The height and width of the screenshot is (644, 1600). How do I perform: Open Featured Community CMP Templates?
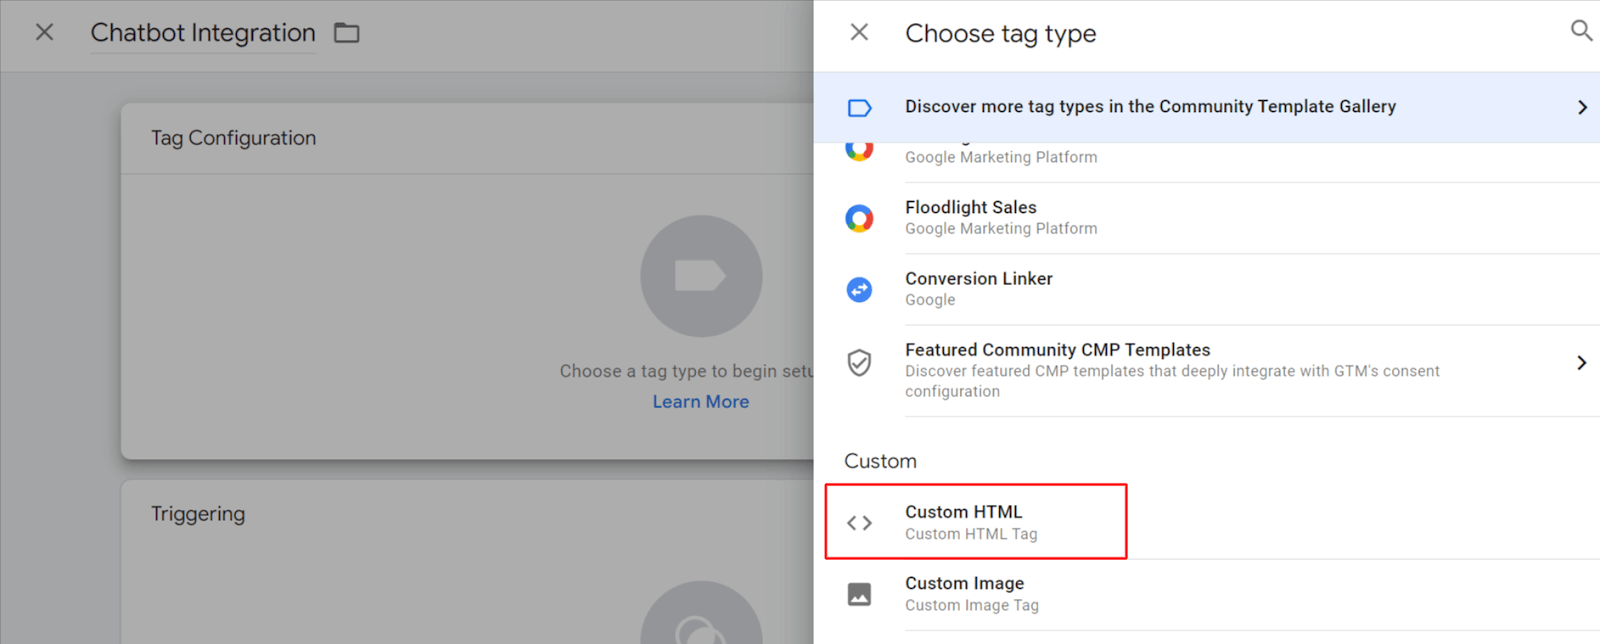pyautogui.click(x=1207, y=370)
